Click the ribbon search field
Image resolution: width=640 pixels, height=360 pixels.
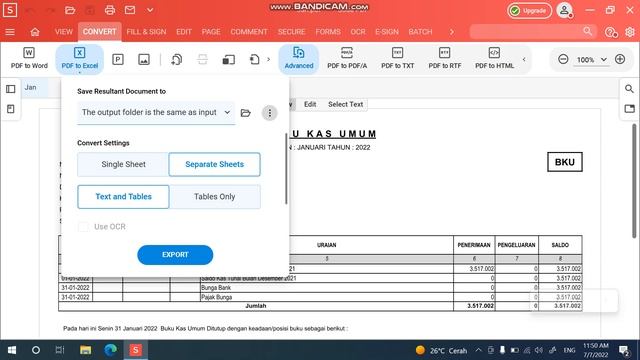pos(532,31)
